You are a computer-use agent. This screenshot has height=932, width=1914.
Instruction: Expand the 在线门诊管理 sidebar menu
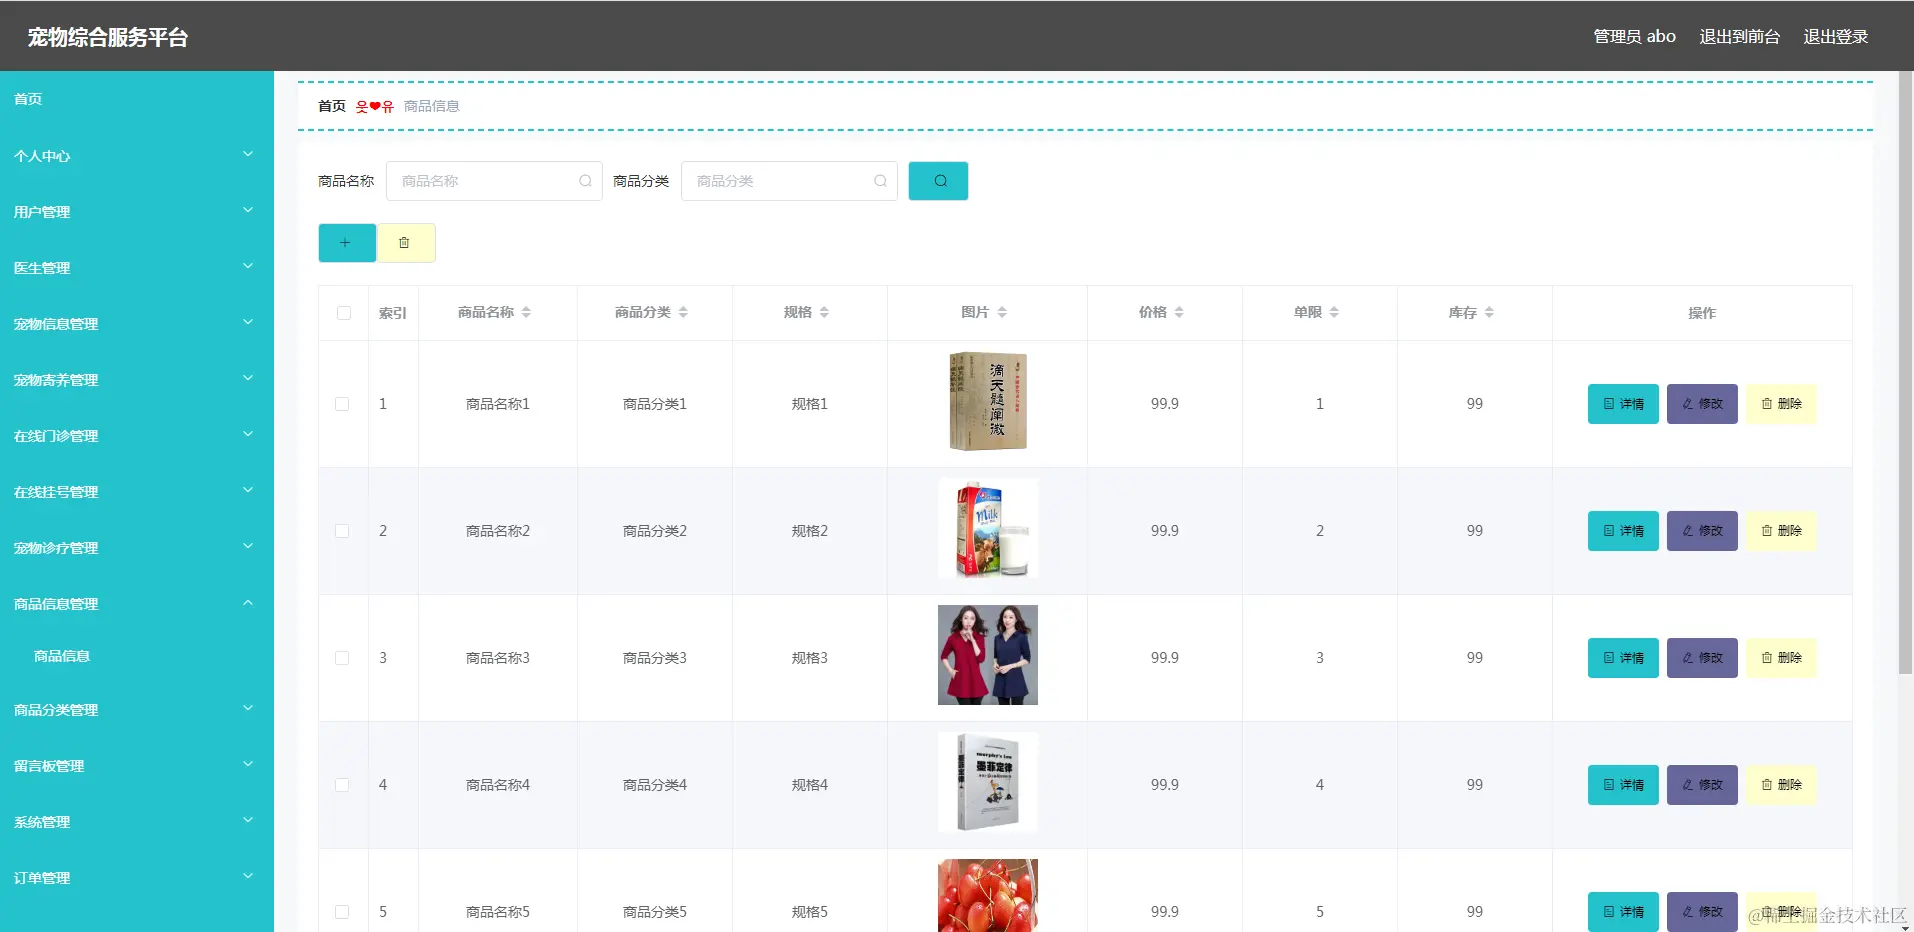click(x=137, y=435)
